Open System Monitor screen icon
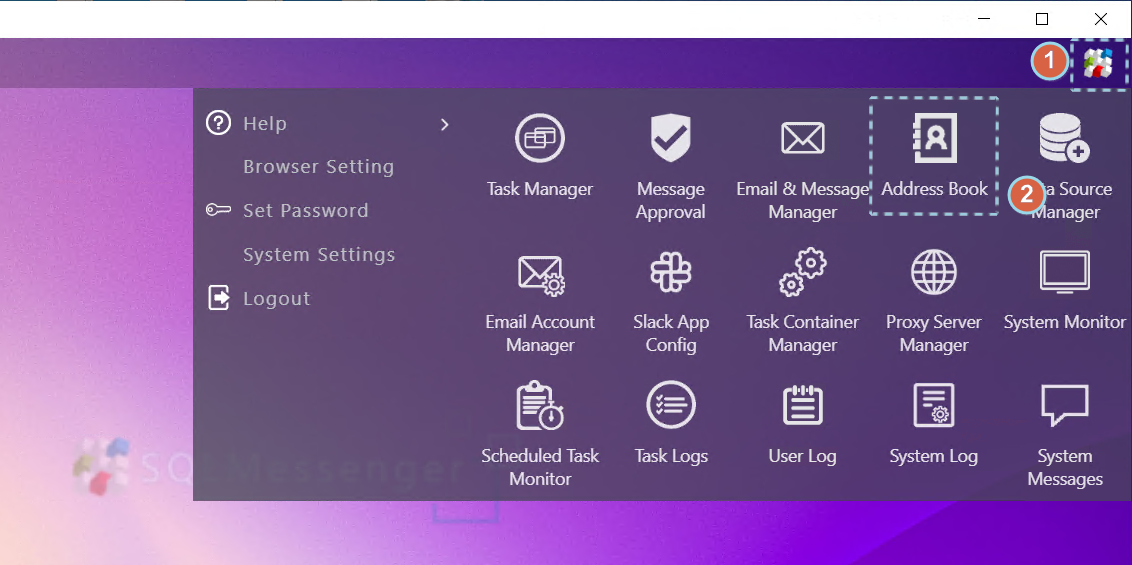This screenshot has height=565, width=1132. [x=1065, y=271]
